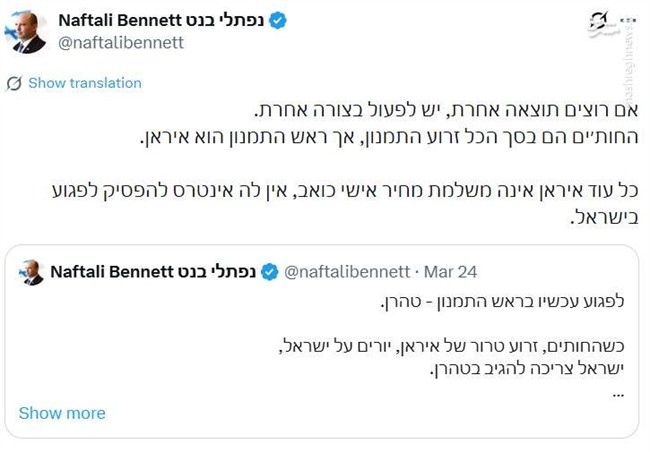650x452 pixels.
Task: Click the small avatar in the quoted tweet
Action: pos(32,272)
